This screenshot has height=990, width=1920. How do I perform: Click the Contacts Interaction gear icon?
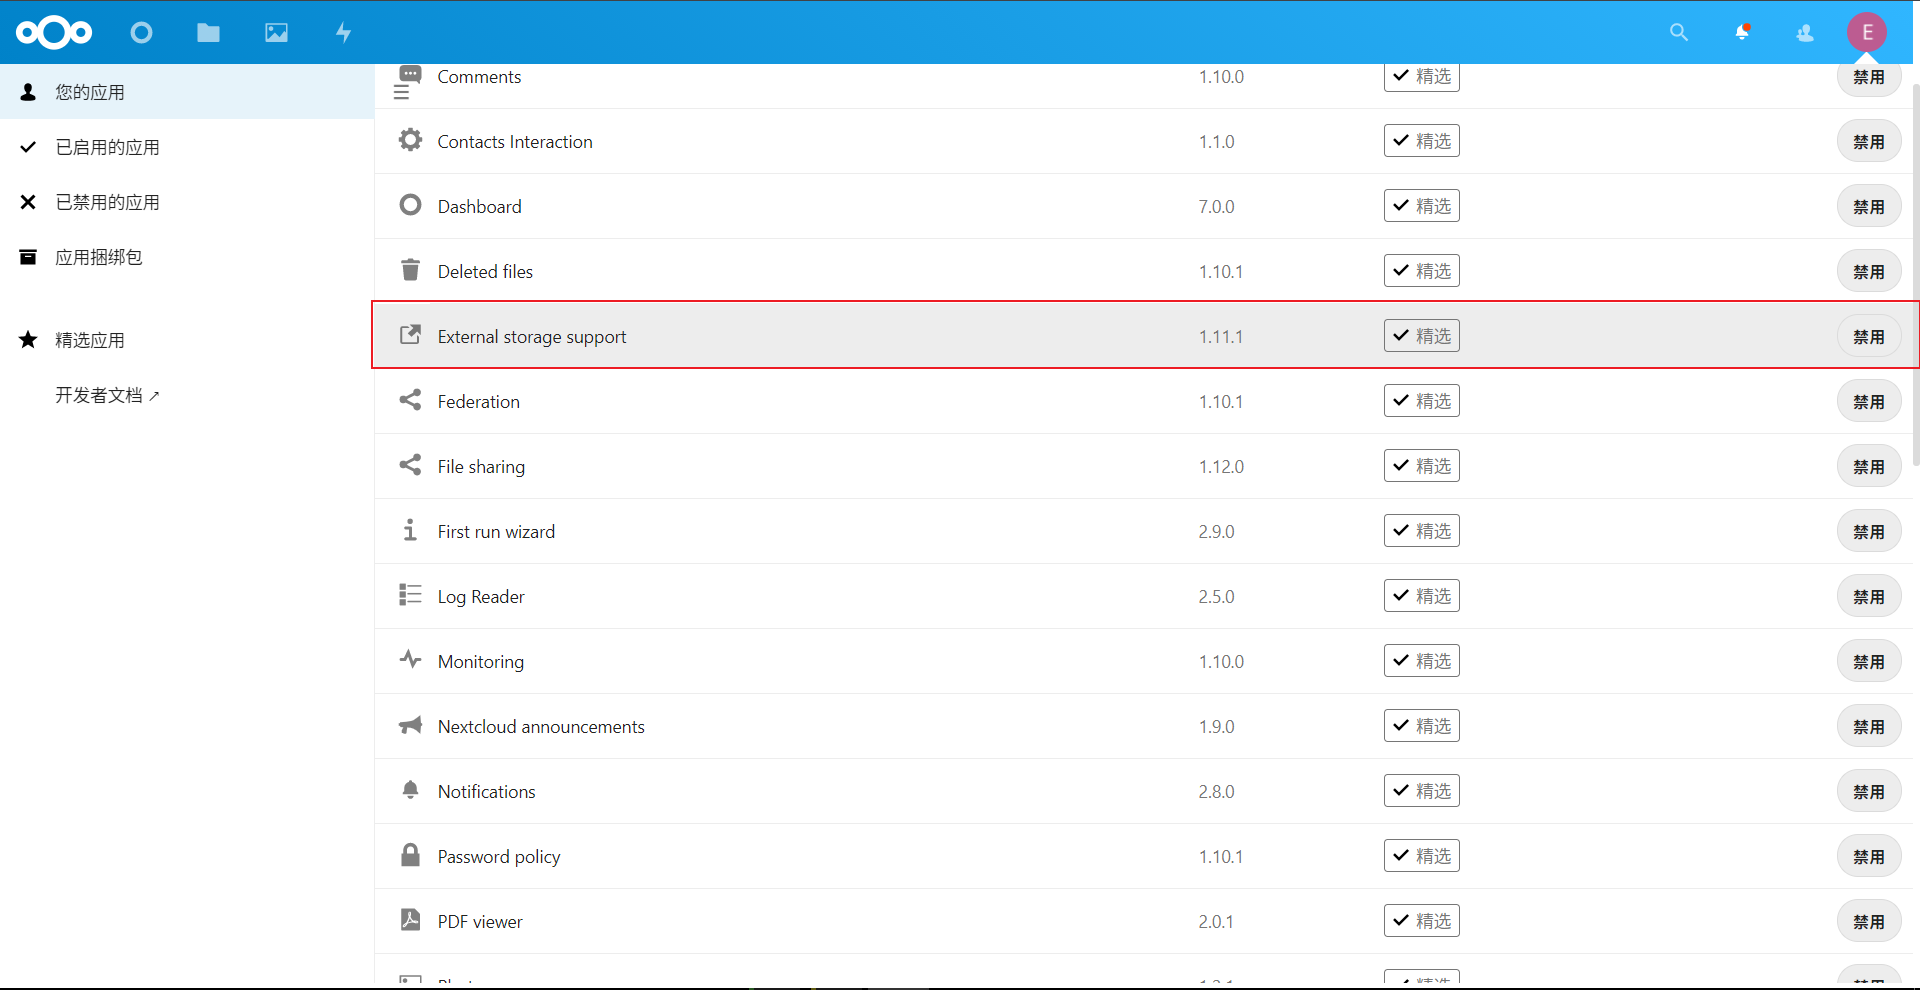pos(410,140)
